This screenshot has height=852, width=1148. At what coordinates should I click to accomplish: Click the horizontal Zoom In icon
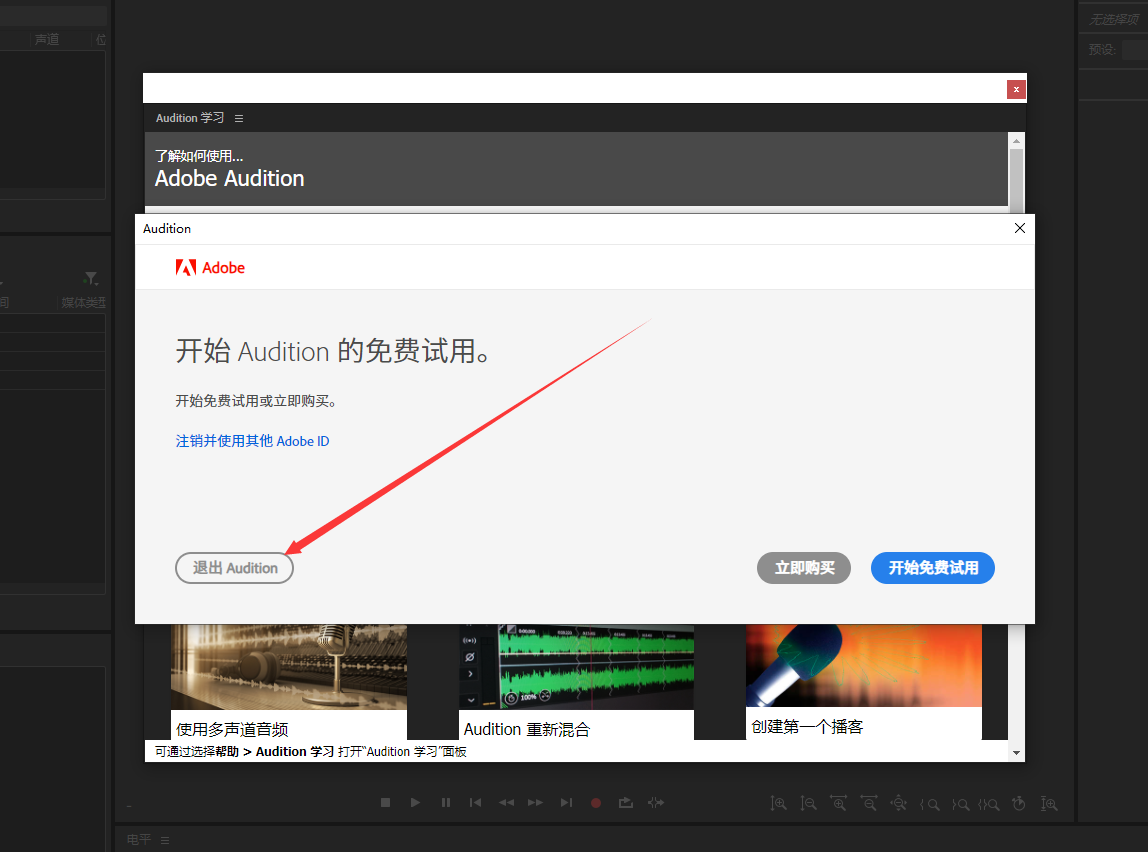(x=839, y=803)
